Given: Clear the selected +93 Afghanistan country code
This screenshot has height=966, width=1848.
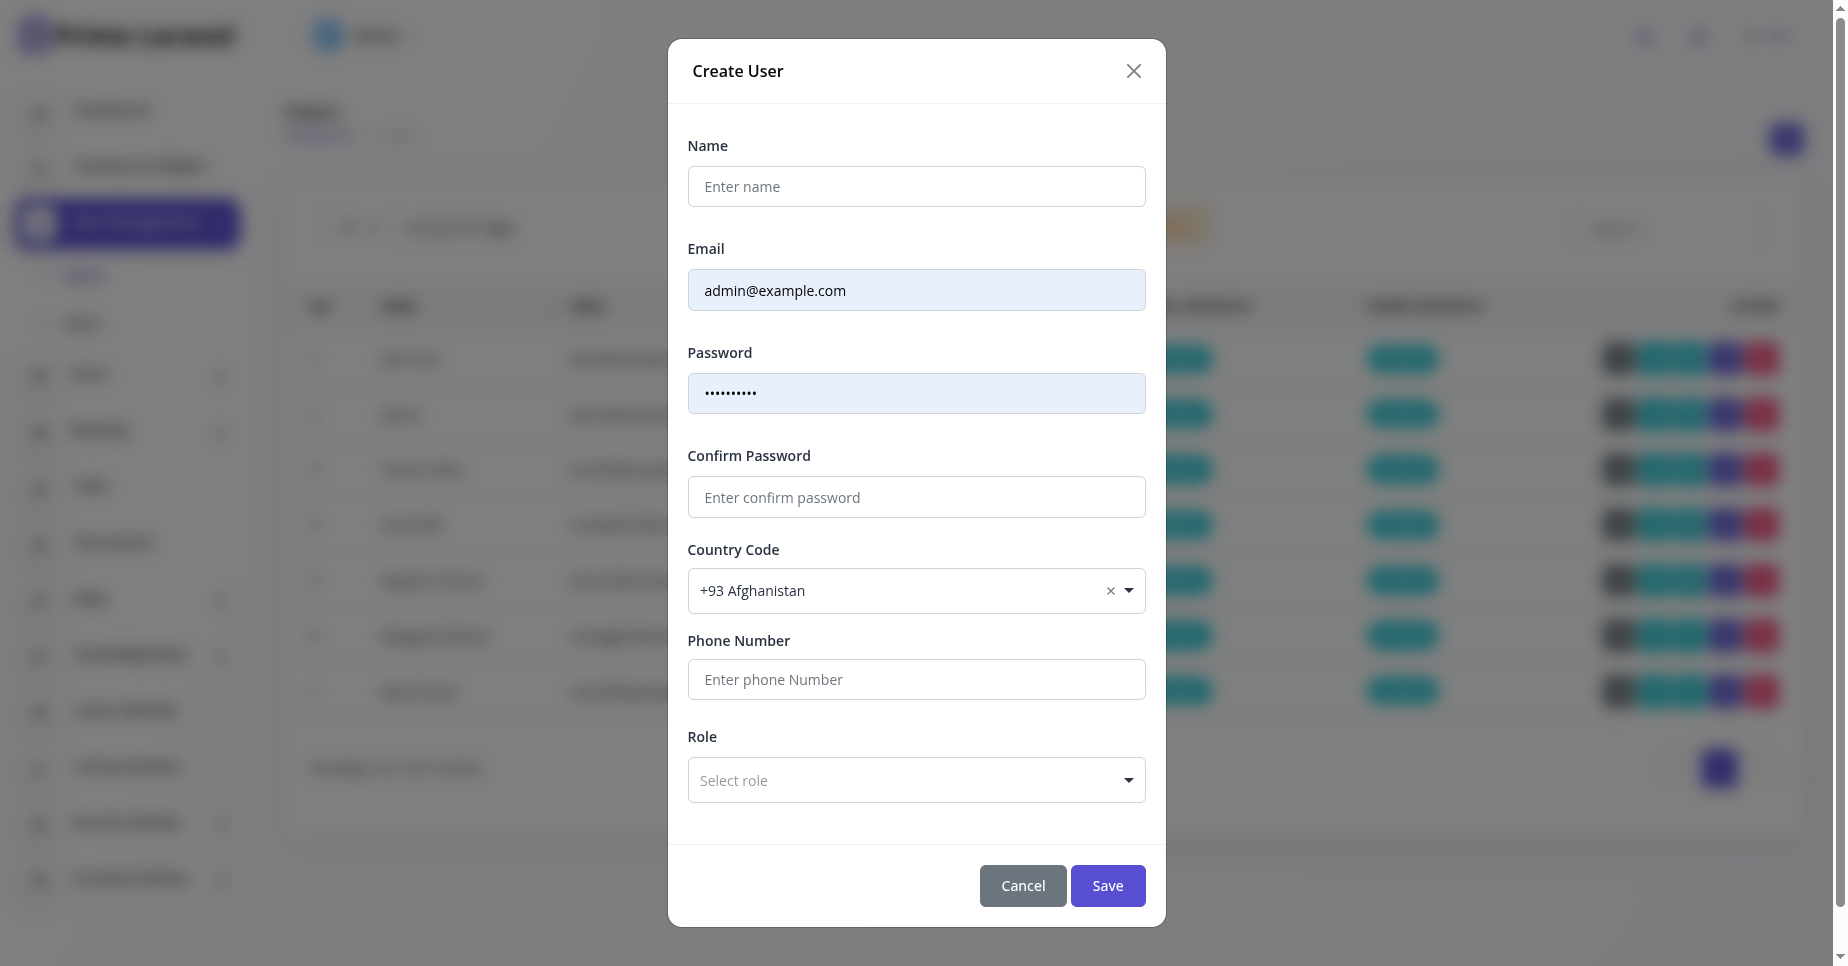Looking at the screenshot, I should (x=1110, y=591).
